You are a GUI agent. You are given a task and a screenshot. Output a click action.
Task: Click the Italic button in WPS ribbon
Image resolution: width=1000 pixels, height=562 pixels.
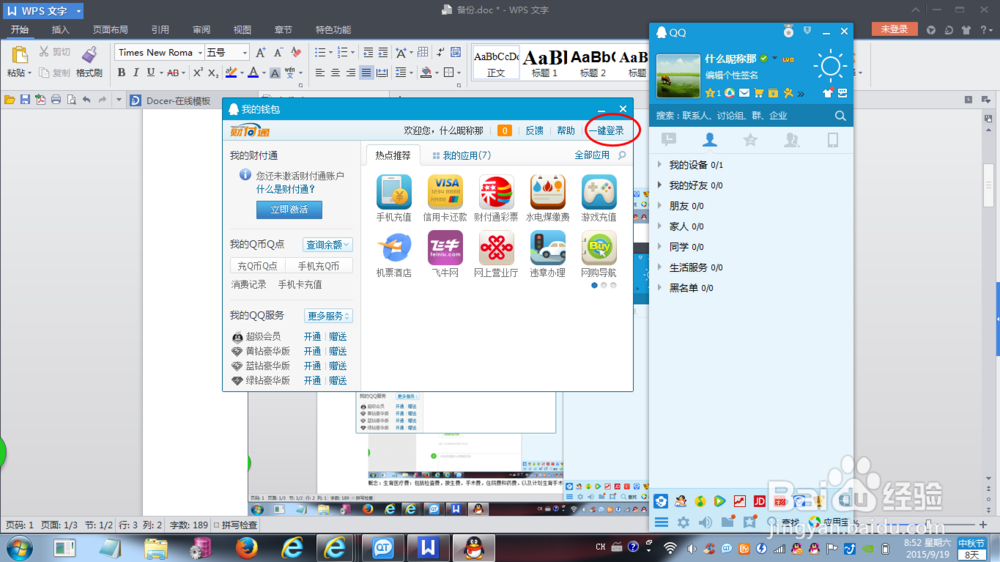click(x=136, y=73)
